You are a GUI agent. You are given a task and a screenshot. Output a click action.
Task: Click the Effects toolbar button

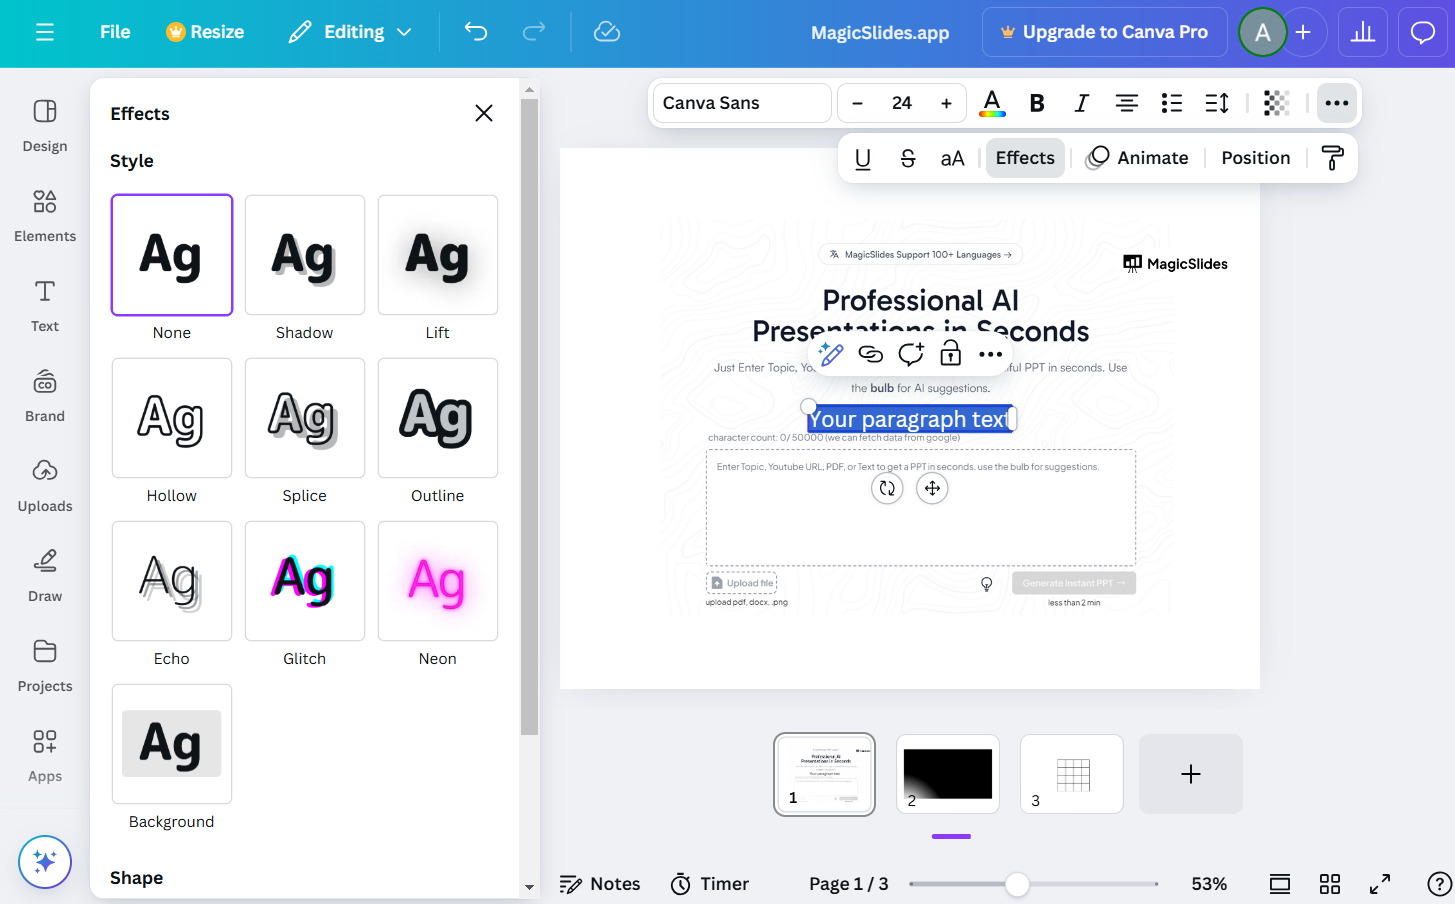click(x=1025, y=158)
